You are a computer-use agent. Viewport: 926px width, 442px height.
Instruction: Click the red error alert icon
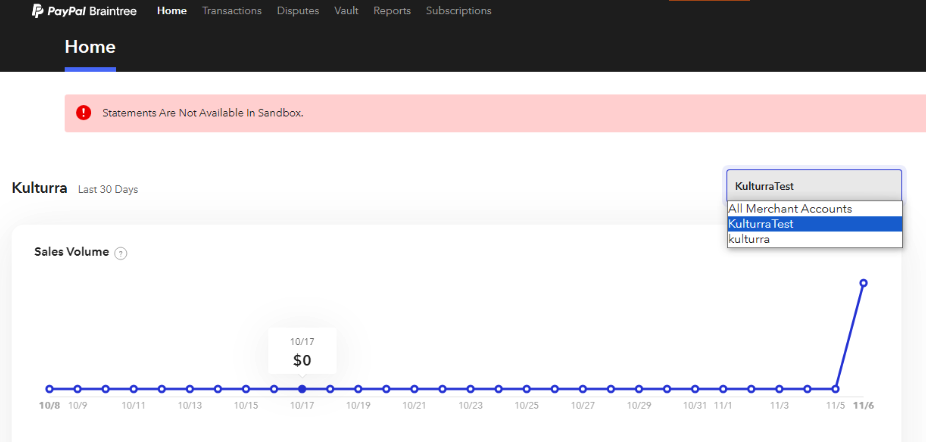83,112
